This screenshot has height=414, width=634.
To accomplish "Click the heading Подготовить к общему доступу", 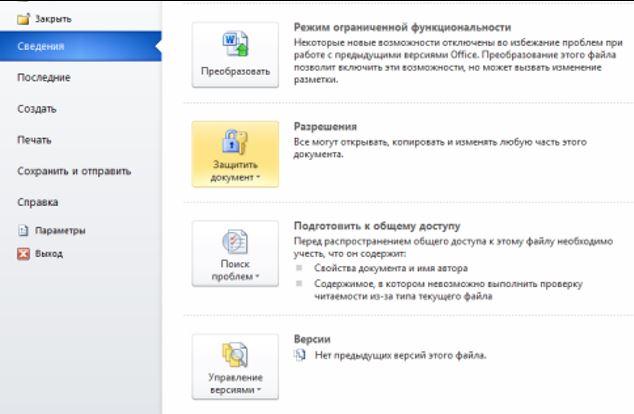I will pyautogui.click(x=377, y=226).
